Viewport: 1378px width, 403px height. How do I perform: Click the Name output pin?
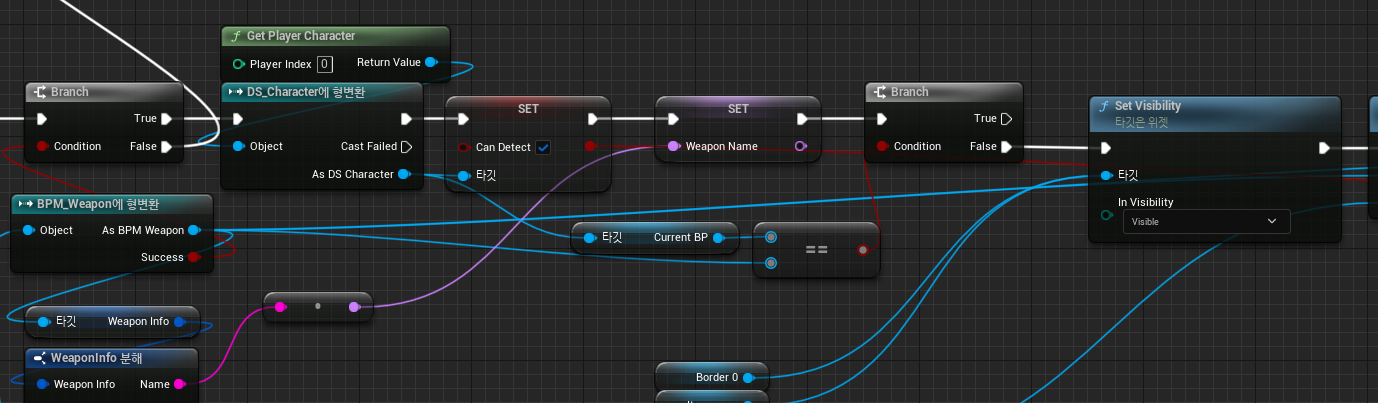(x=180, y=384)
